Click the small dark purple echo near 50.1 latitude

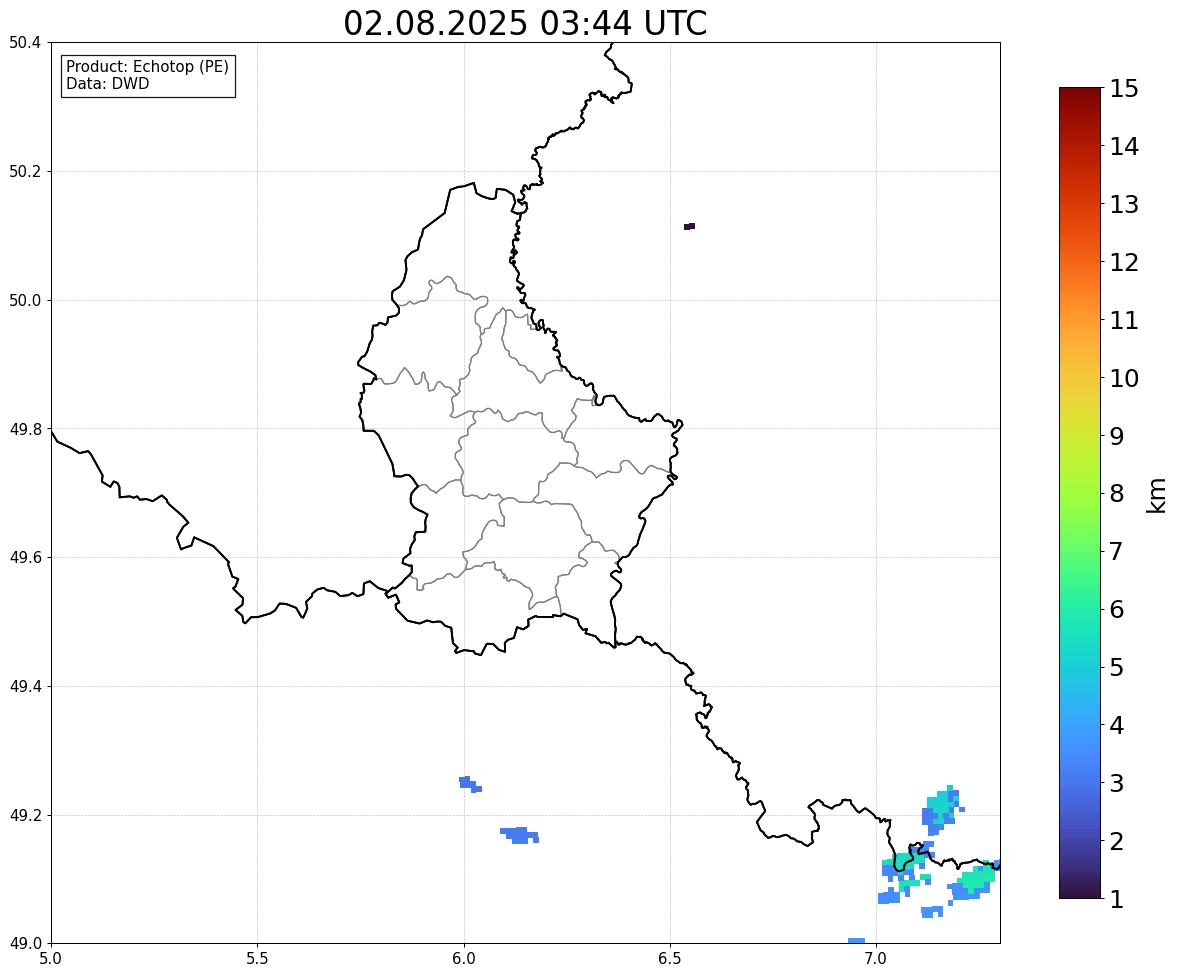point(690,226)
